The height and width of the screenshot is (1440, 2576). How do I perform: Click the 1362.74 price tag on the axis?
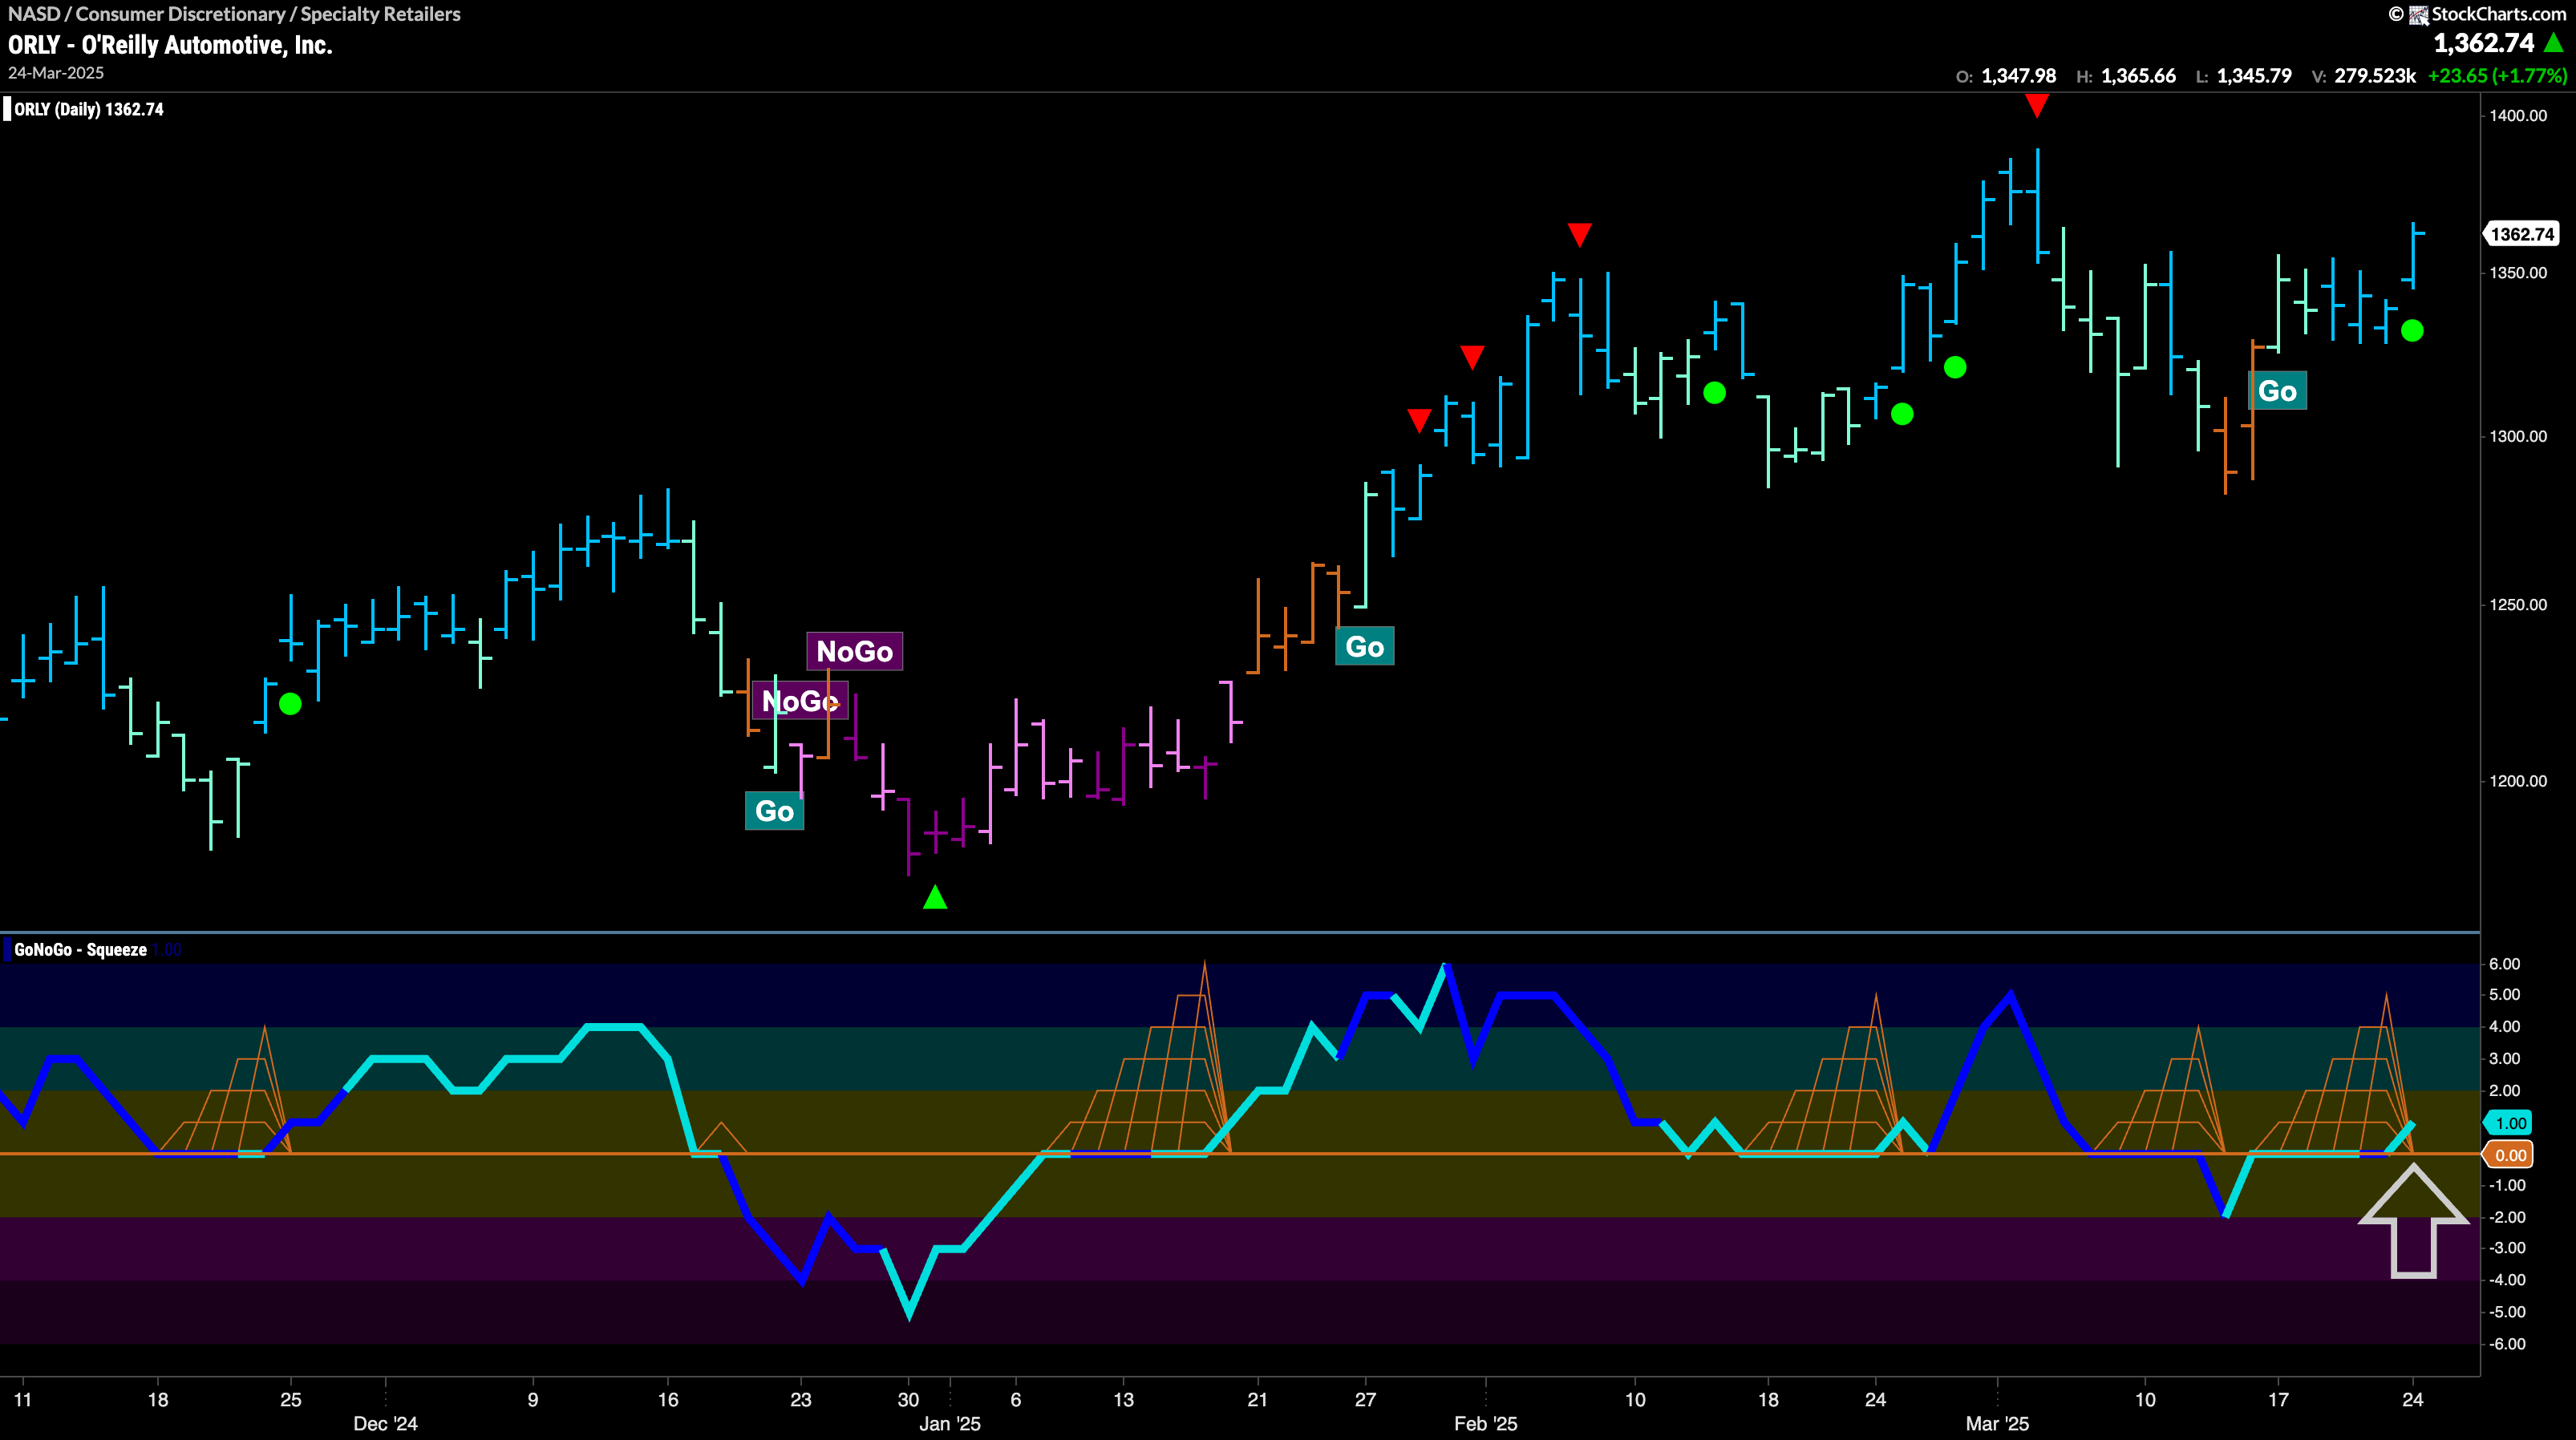click(x=2521, y=234)
